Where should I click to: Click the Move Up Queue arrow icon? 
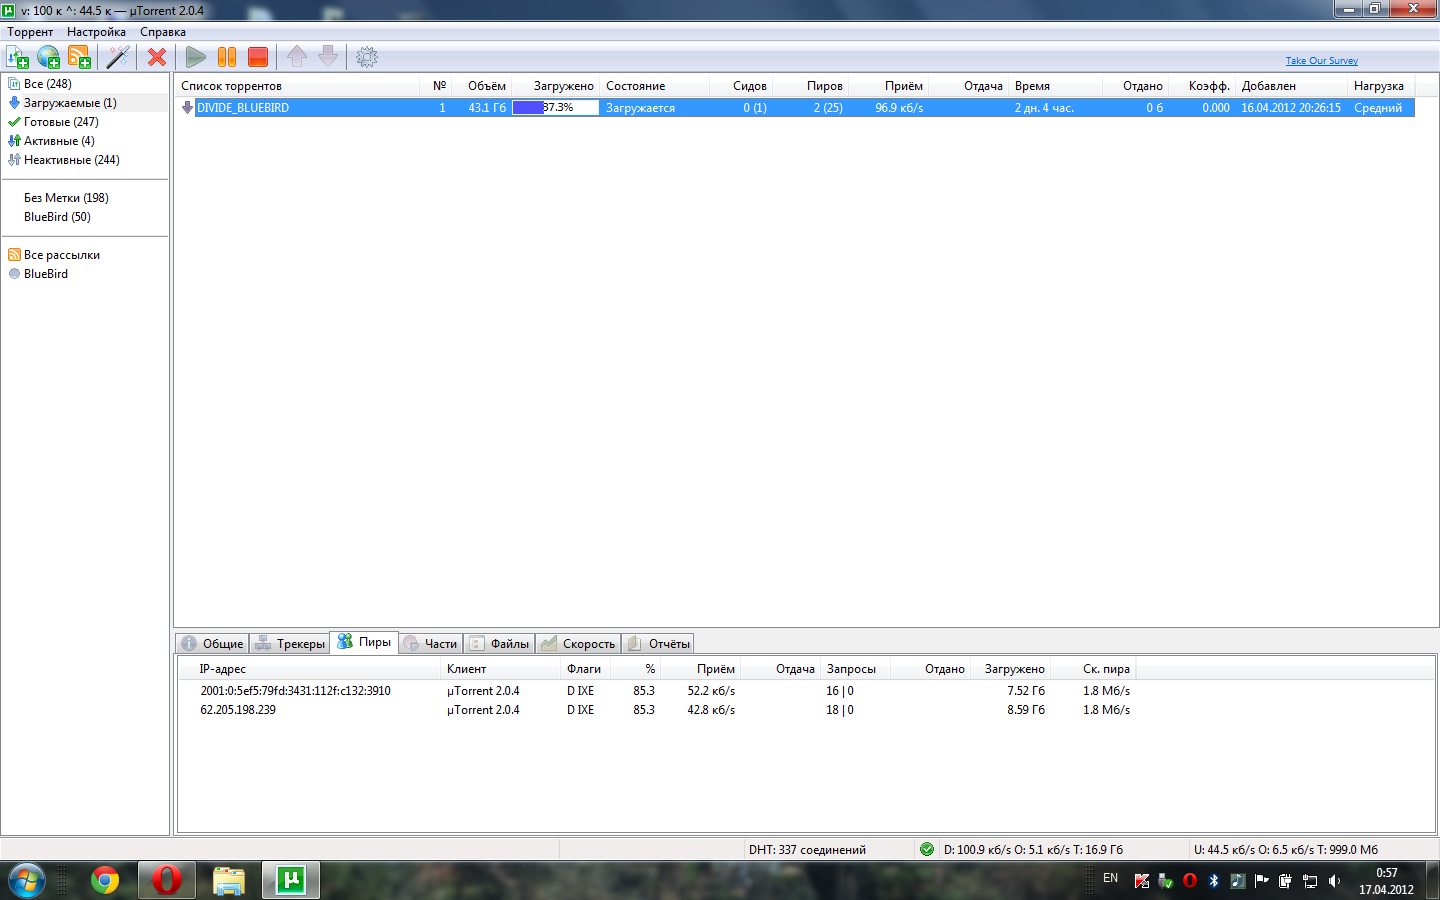pyautogui.click(x=297, y=57)
